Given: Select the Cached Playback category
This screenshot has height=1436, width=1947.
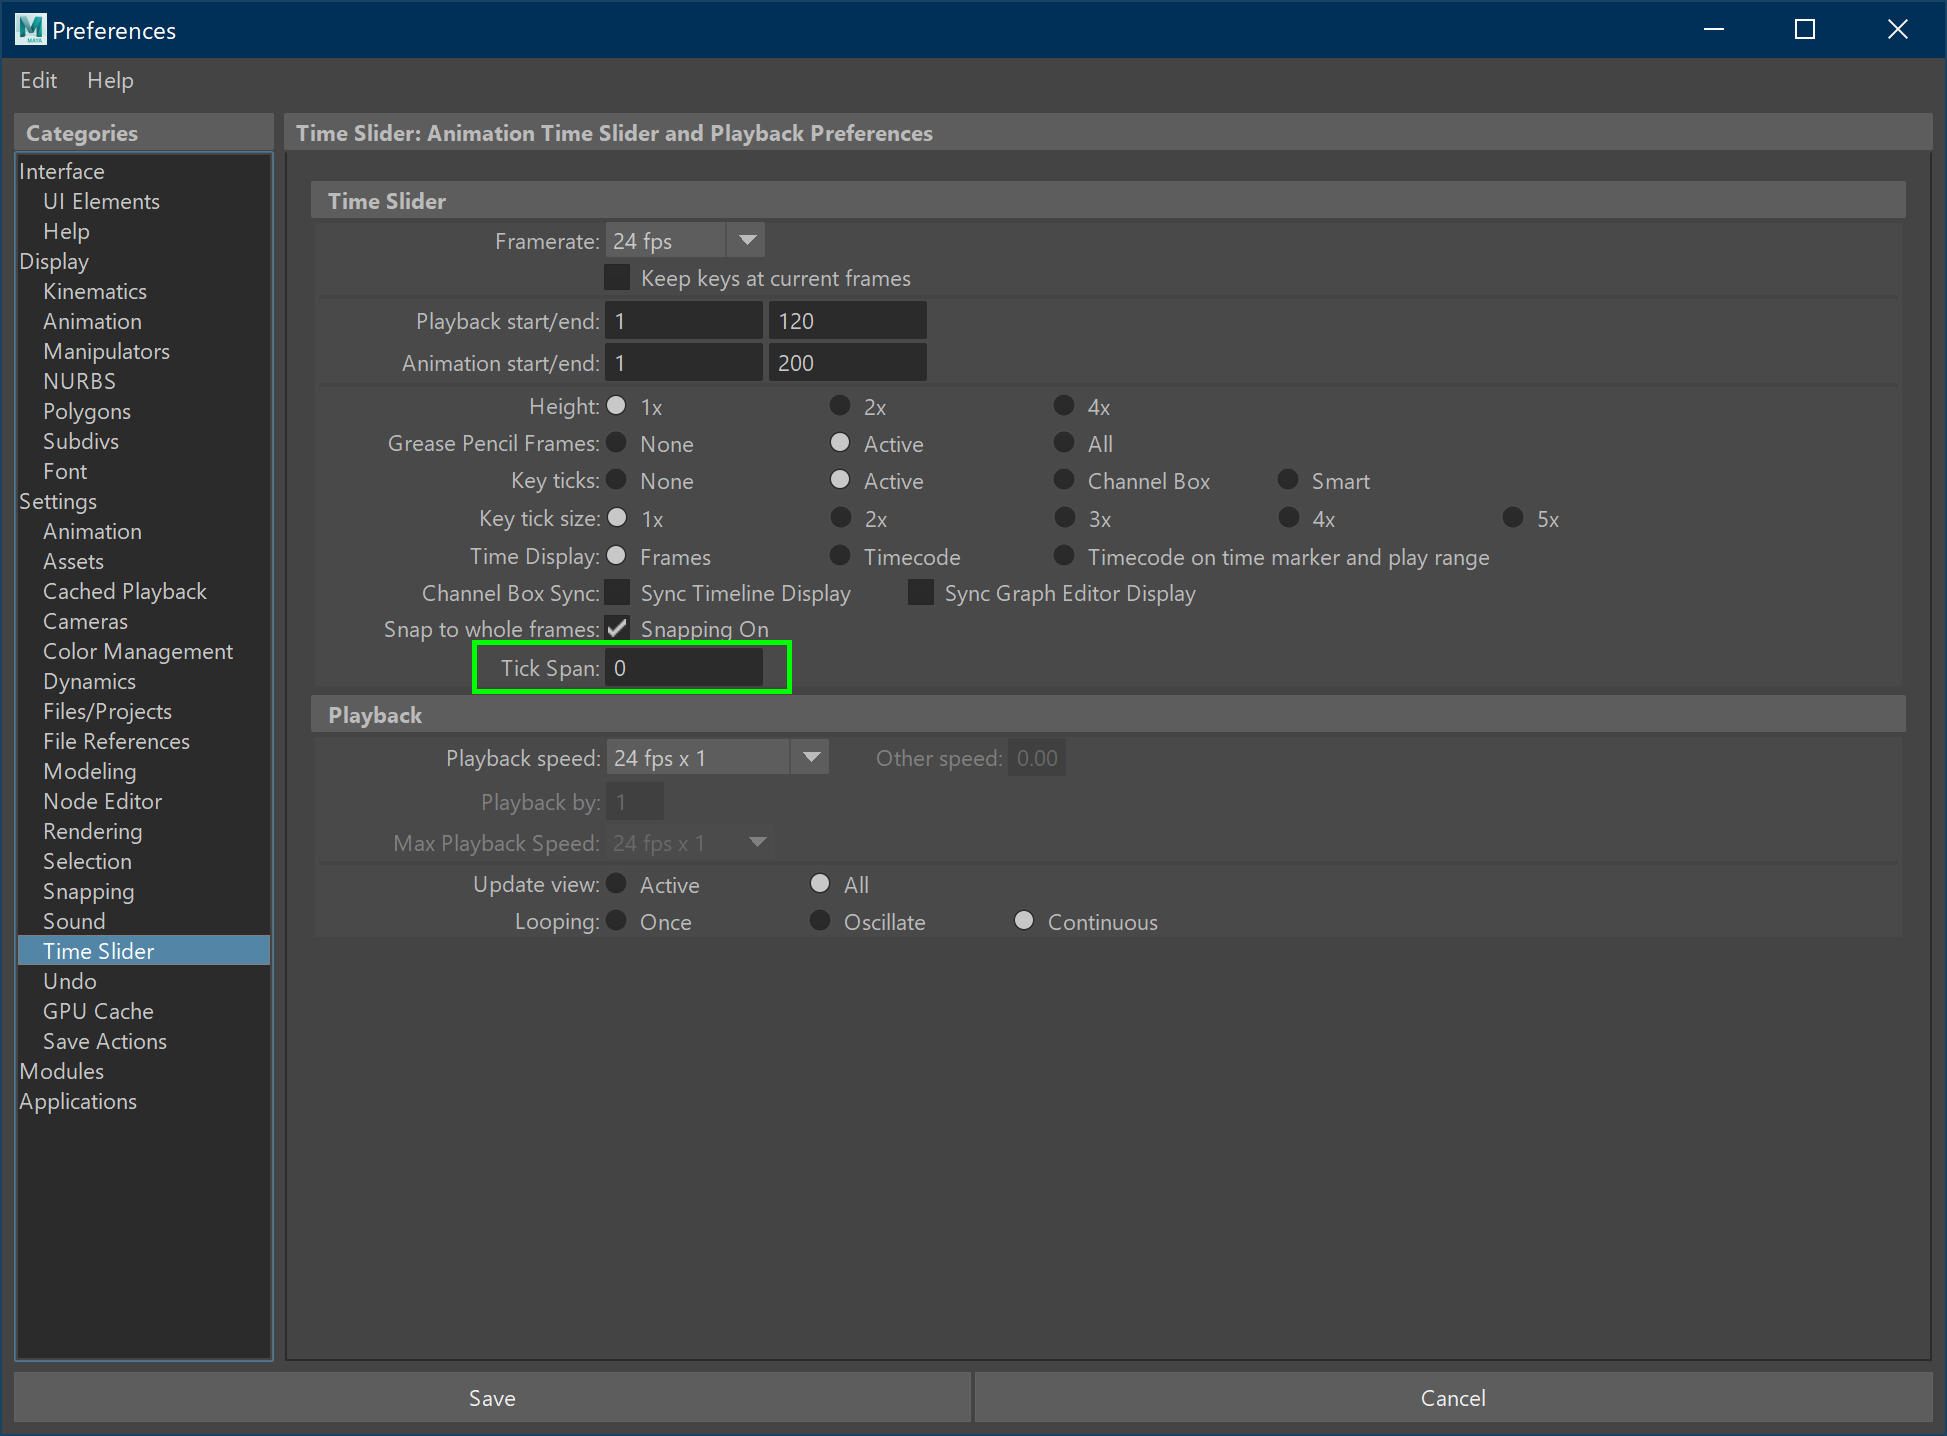Looking at the screenshot, I should tap(124, 591).
